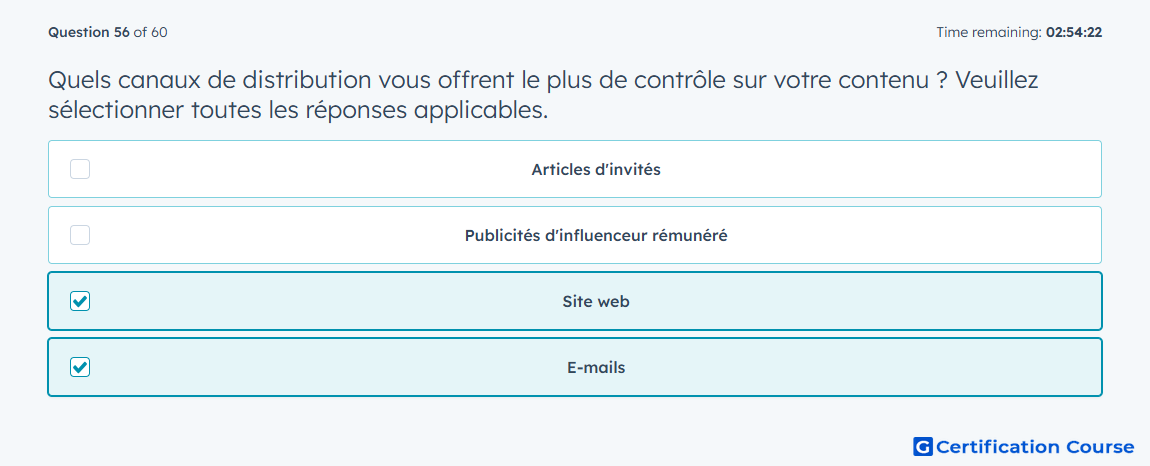
Task: Deselect the E-mails answer row
Action: [575, 367]
